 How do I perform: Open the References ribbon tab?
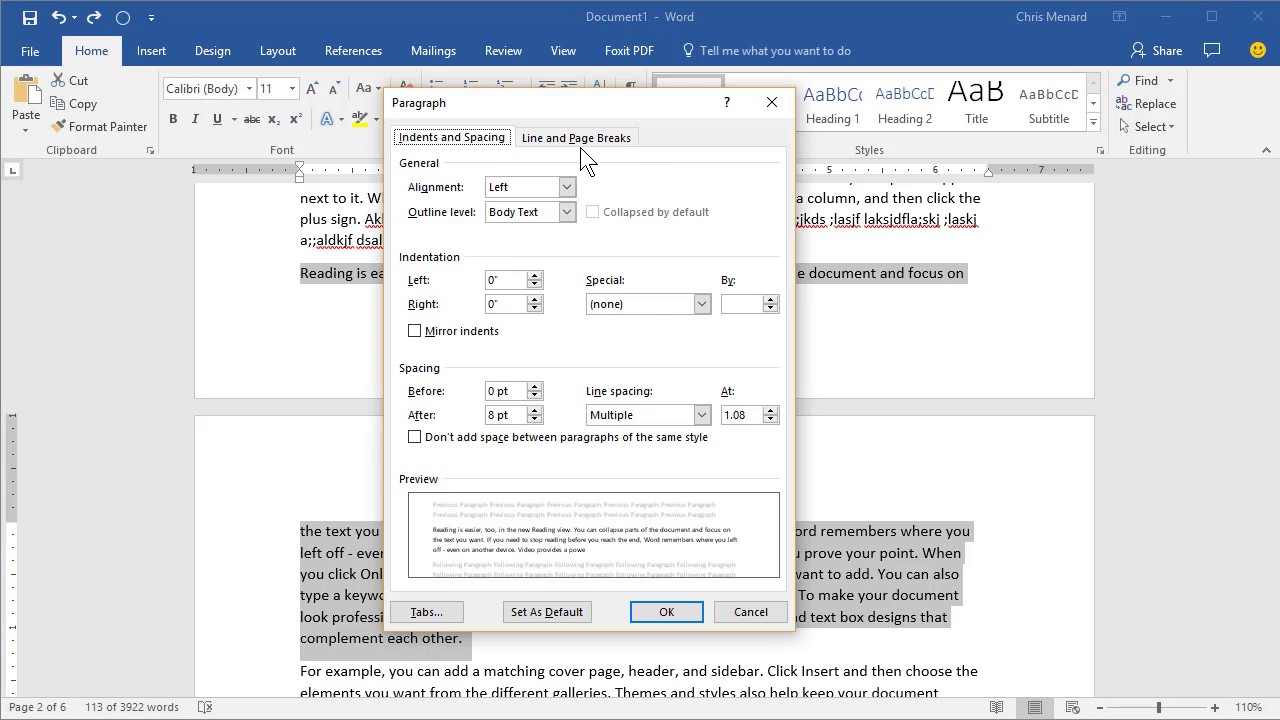pos(353,51)
